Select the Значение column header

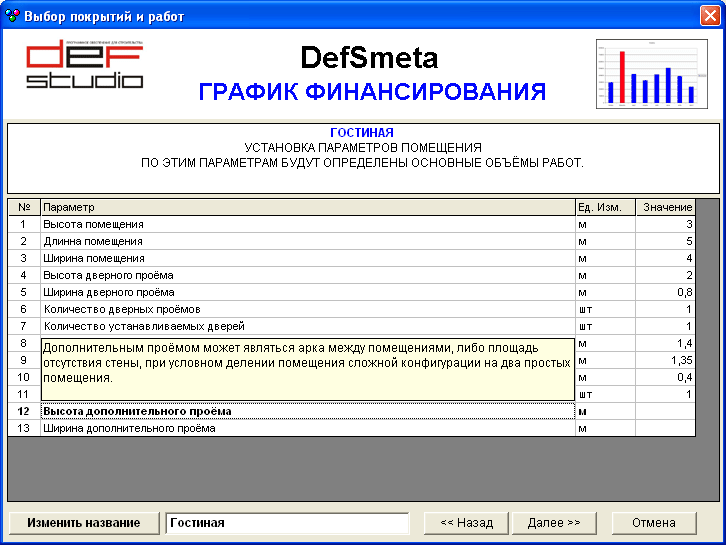(665, 207)
